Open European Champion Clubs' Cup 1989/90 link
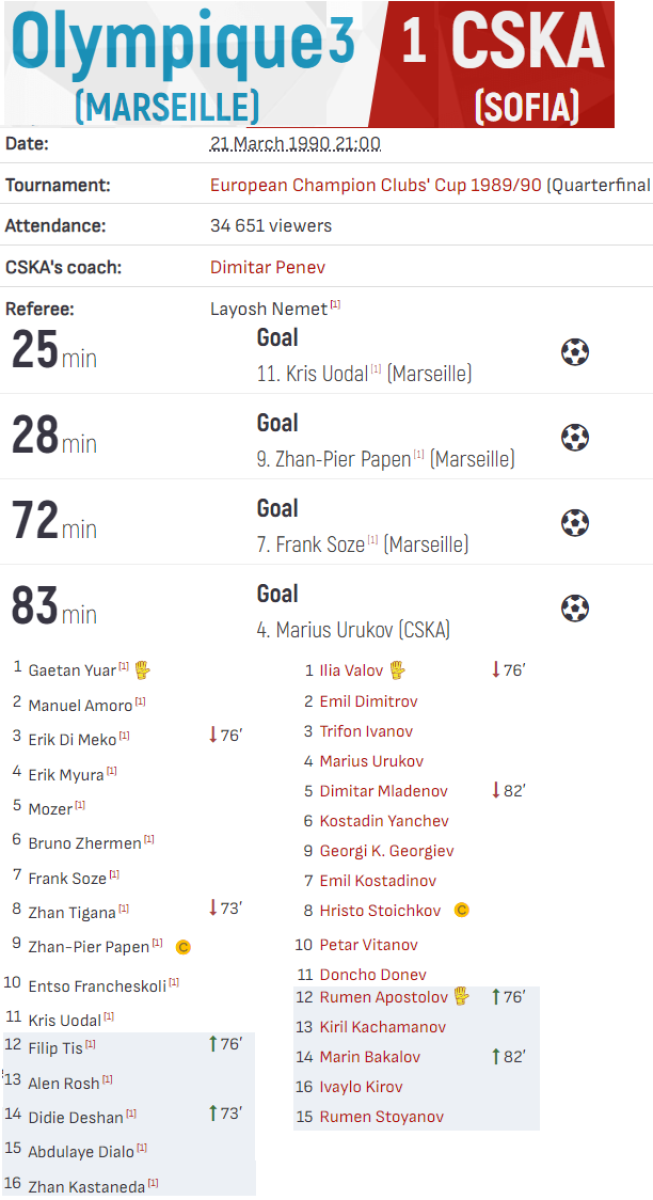The width and height of the screenshot is (653, 1200). coord(375,185)
